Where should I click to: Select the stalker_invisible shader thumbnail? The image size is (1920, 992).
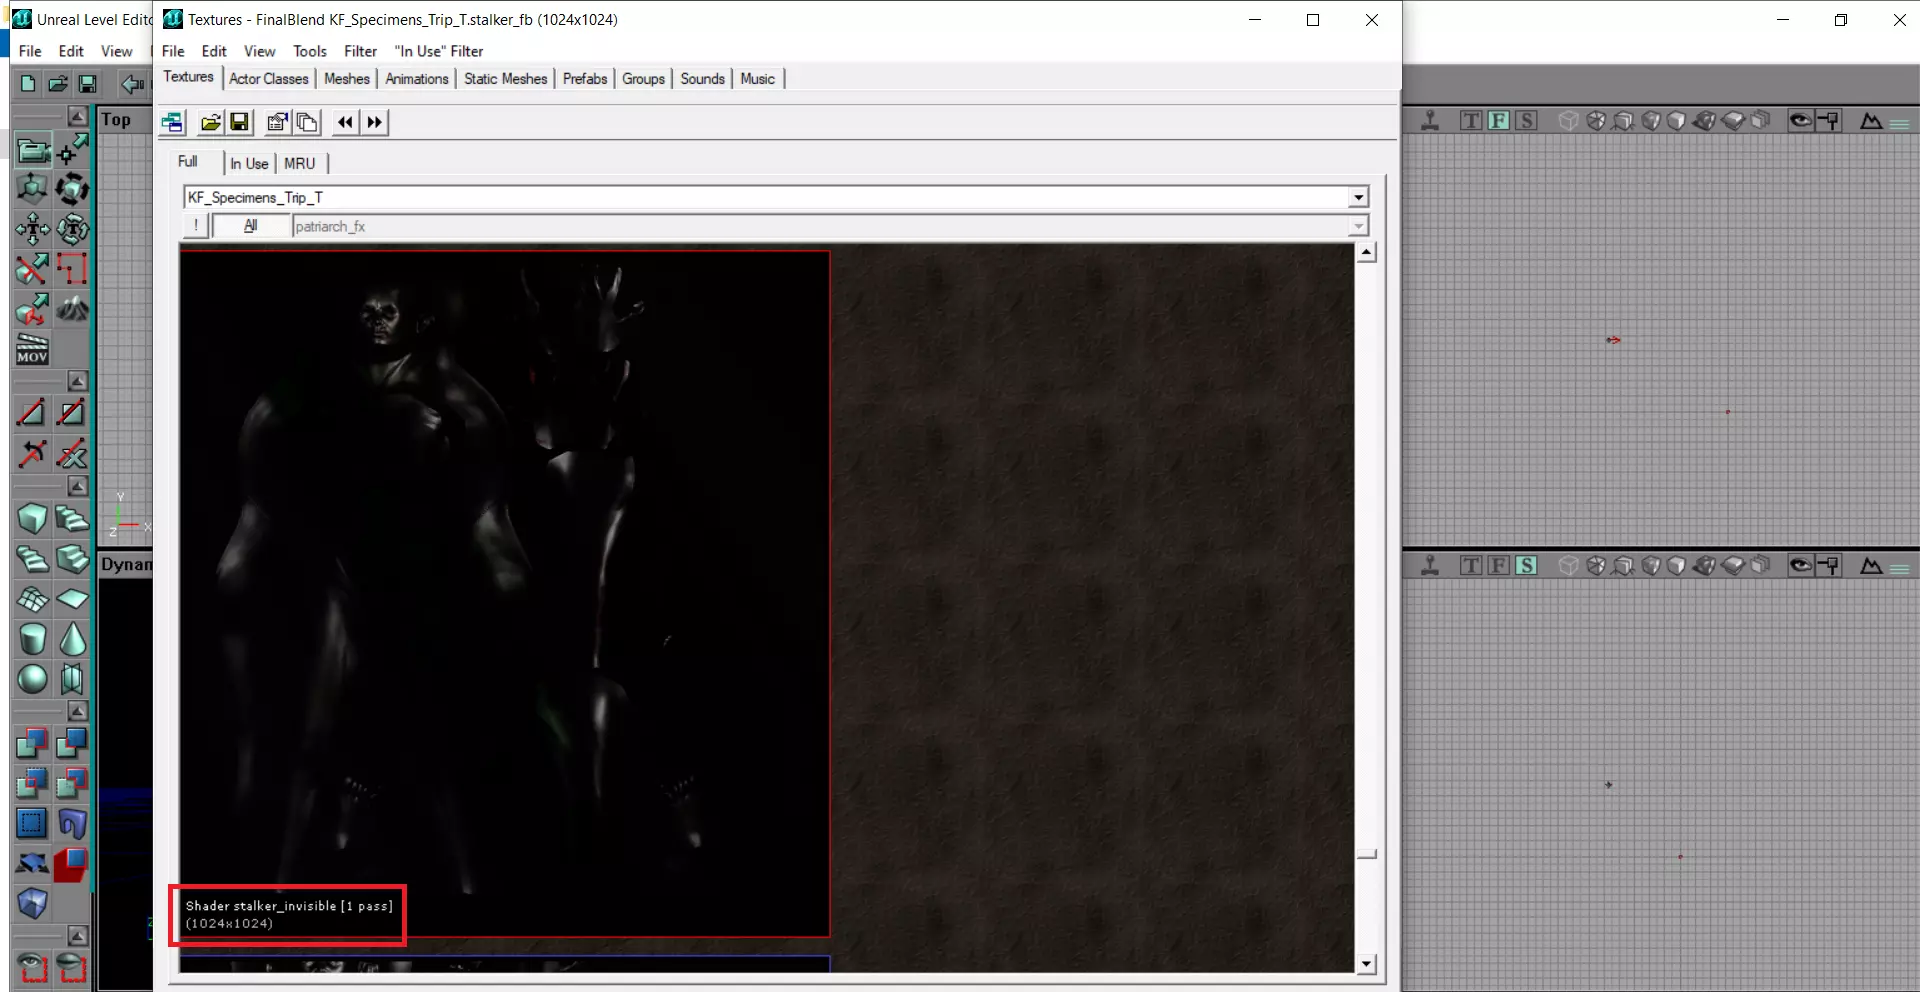[x=505, y=594]
